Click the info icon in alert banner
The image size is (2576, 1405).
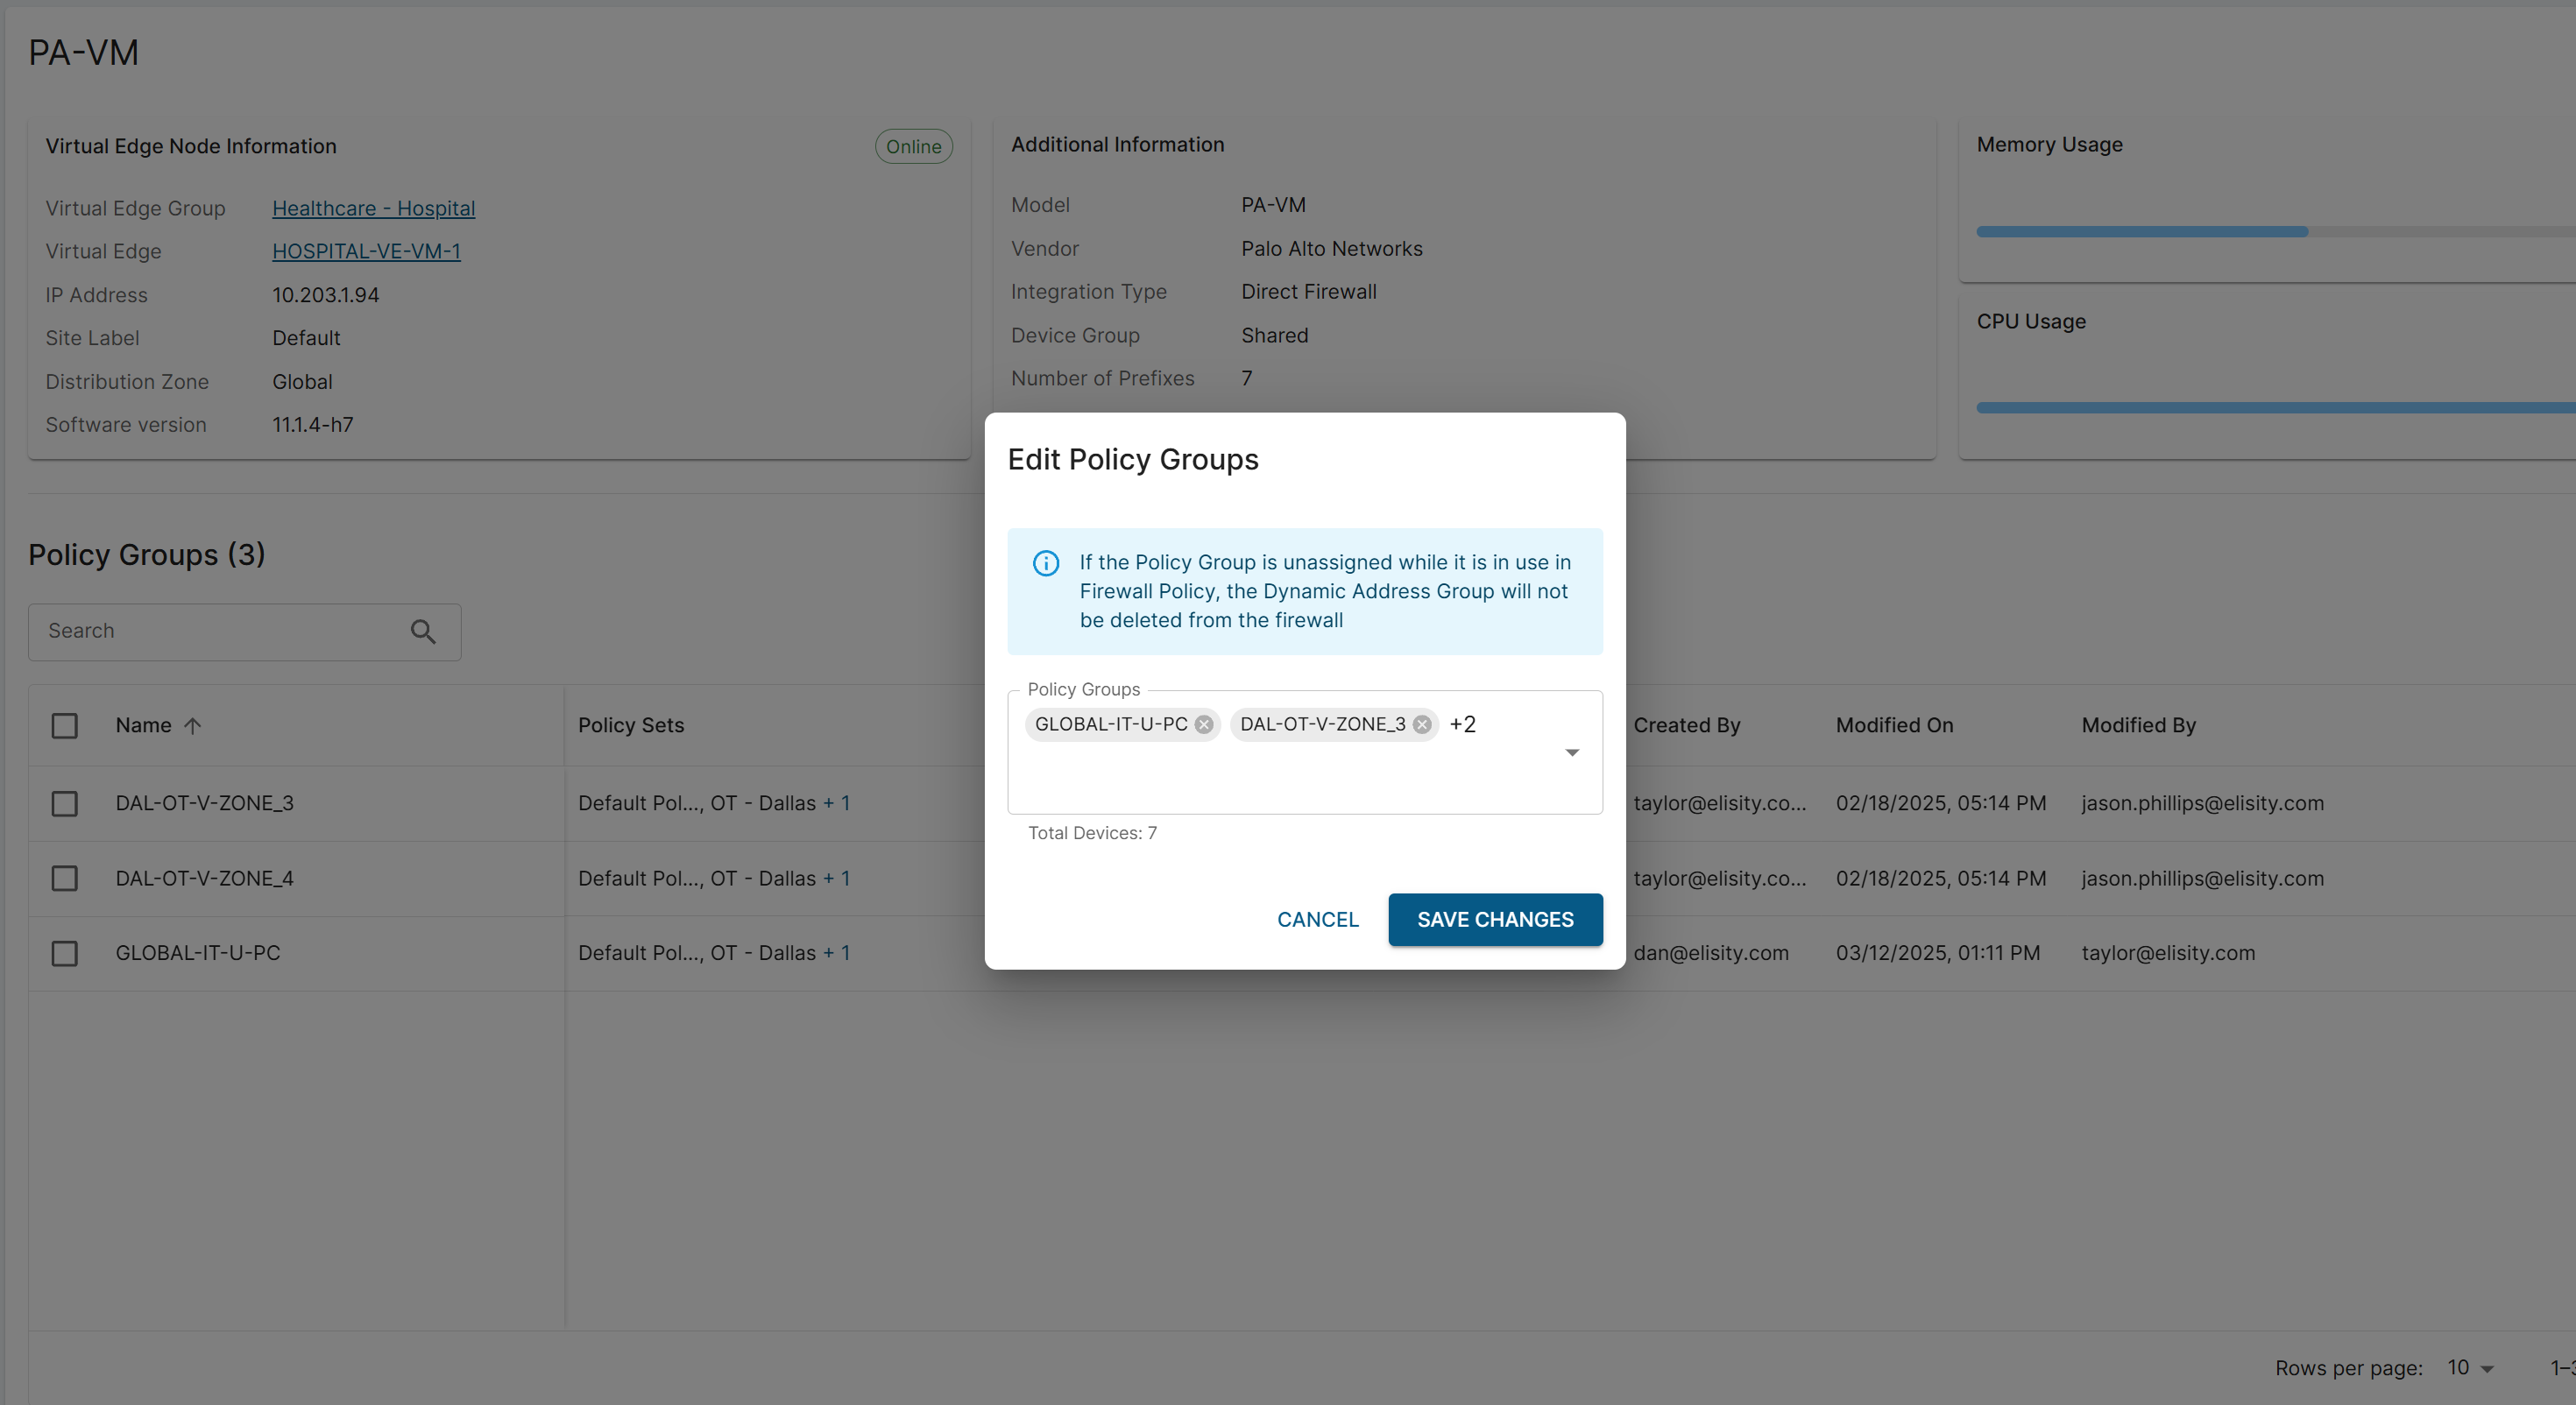pyautogui.click(x=1046, y=564)
